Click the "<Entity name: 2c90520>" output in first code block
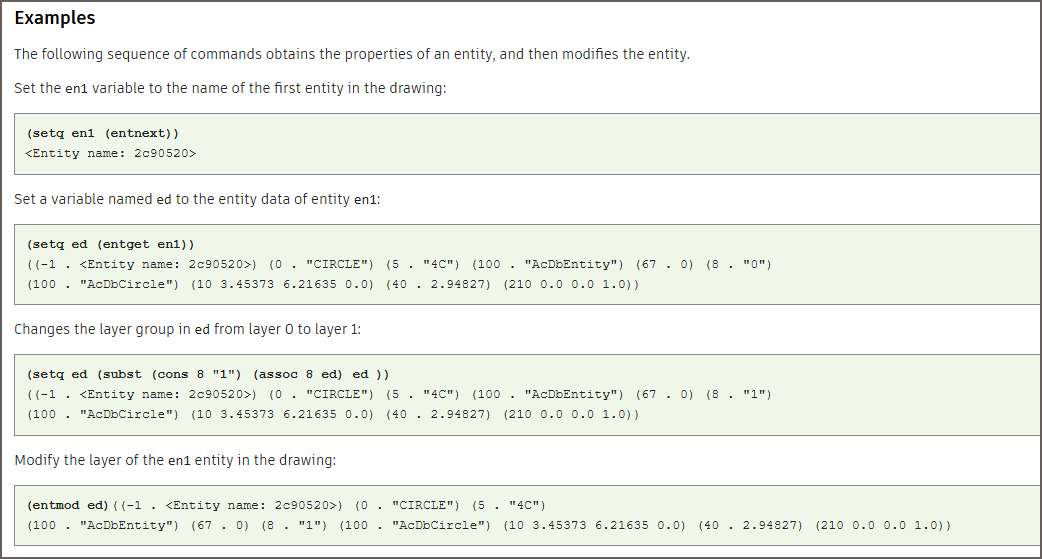The width and height of the screenshot is (1042, 559). point(111,153)
